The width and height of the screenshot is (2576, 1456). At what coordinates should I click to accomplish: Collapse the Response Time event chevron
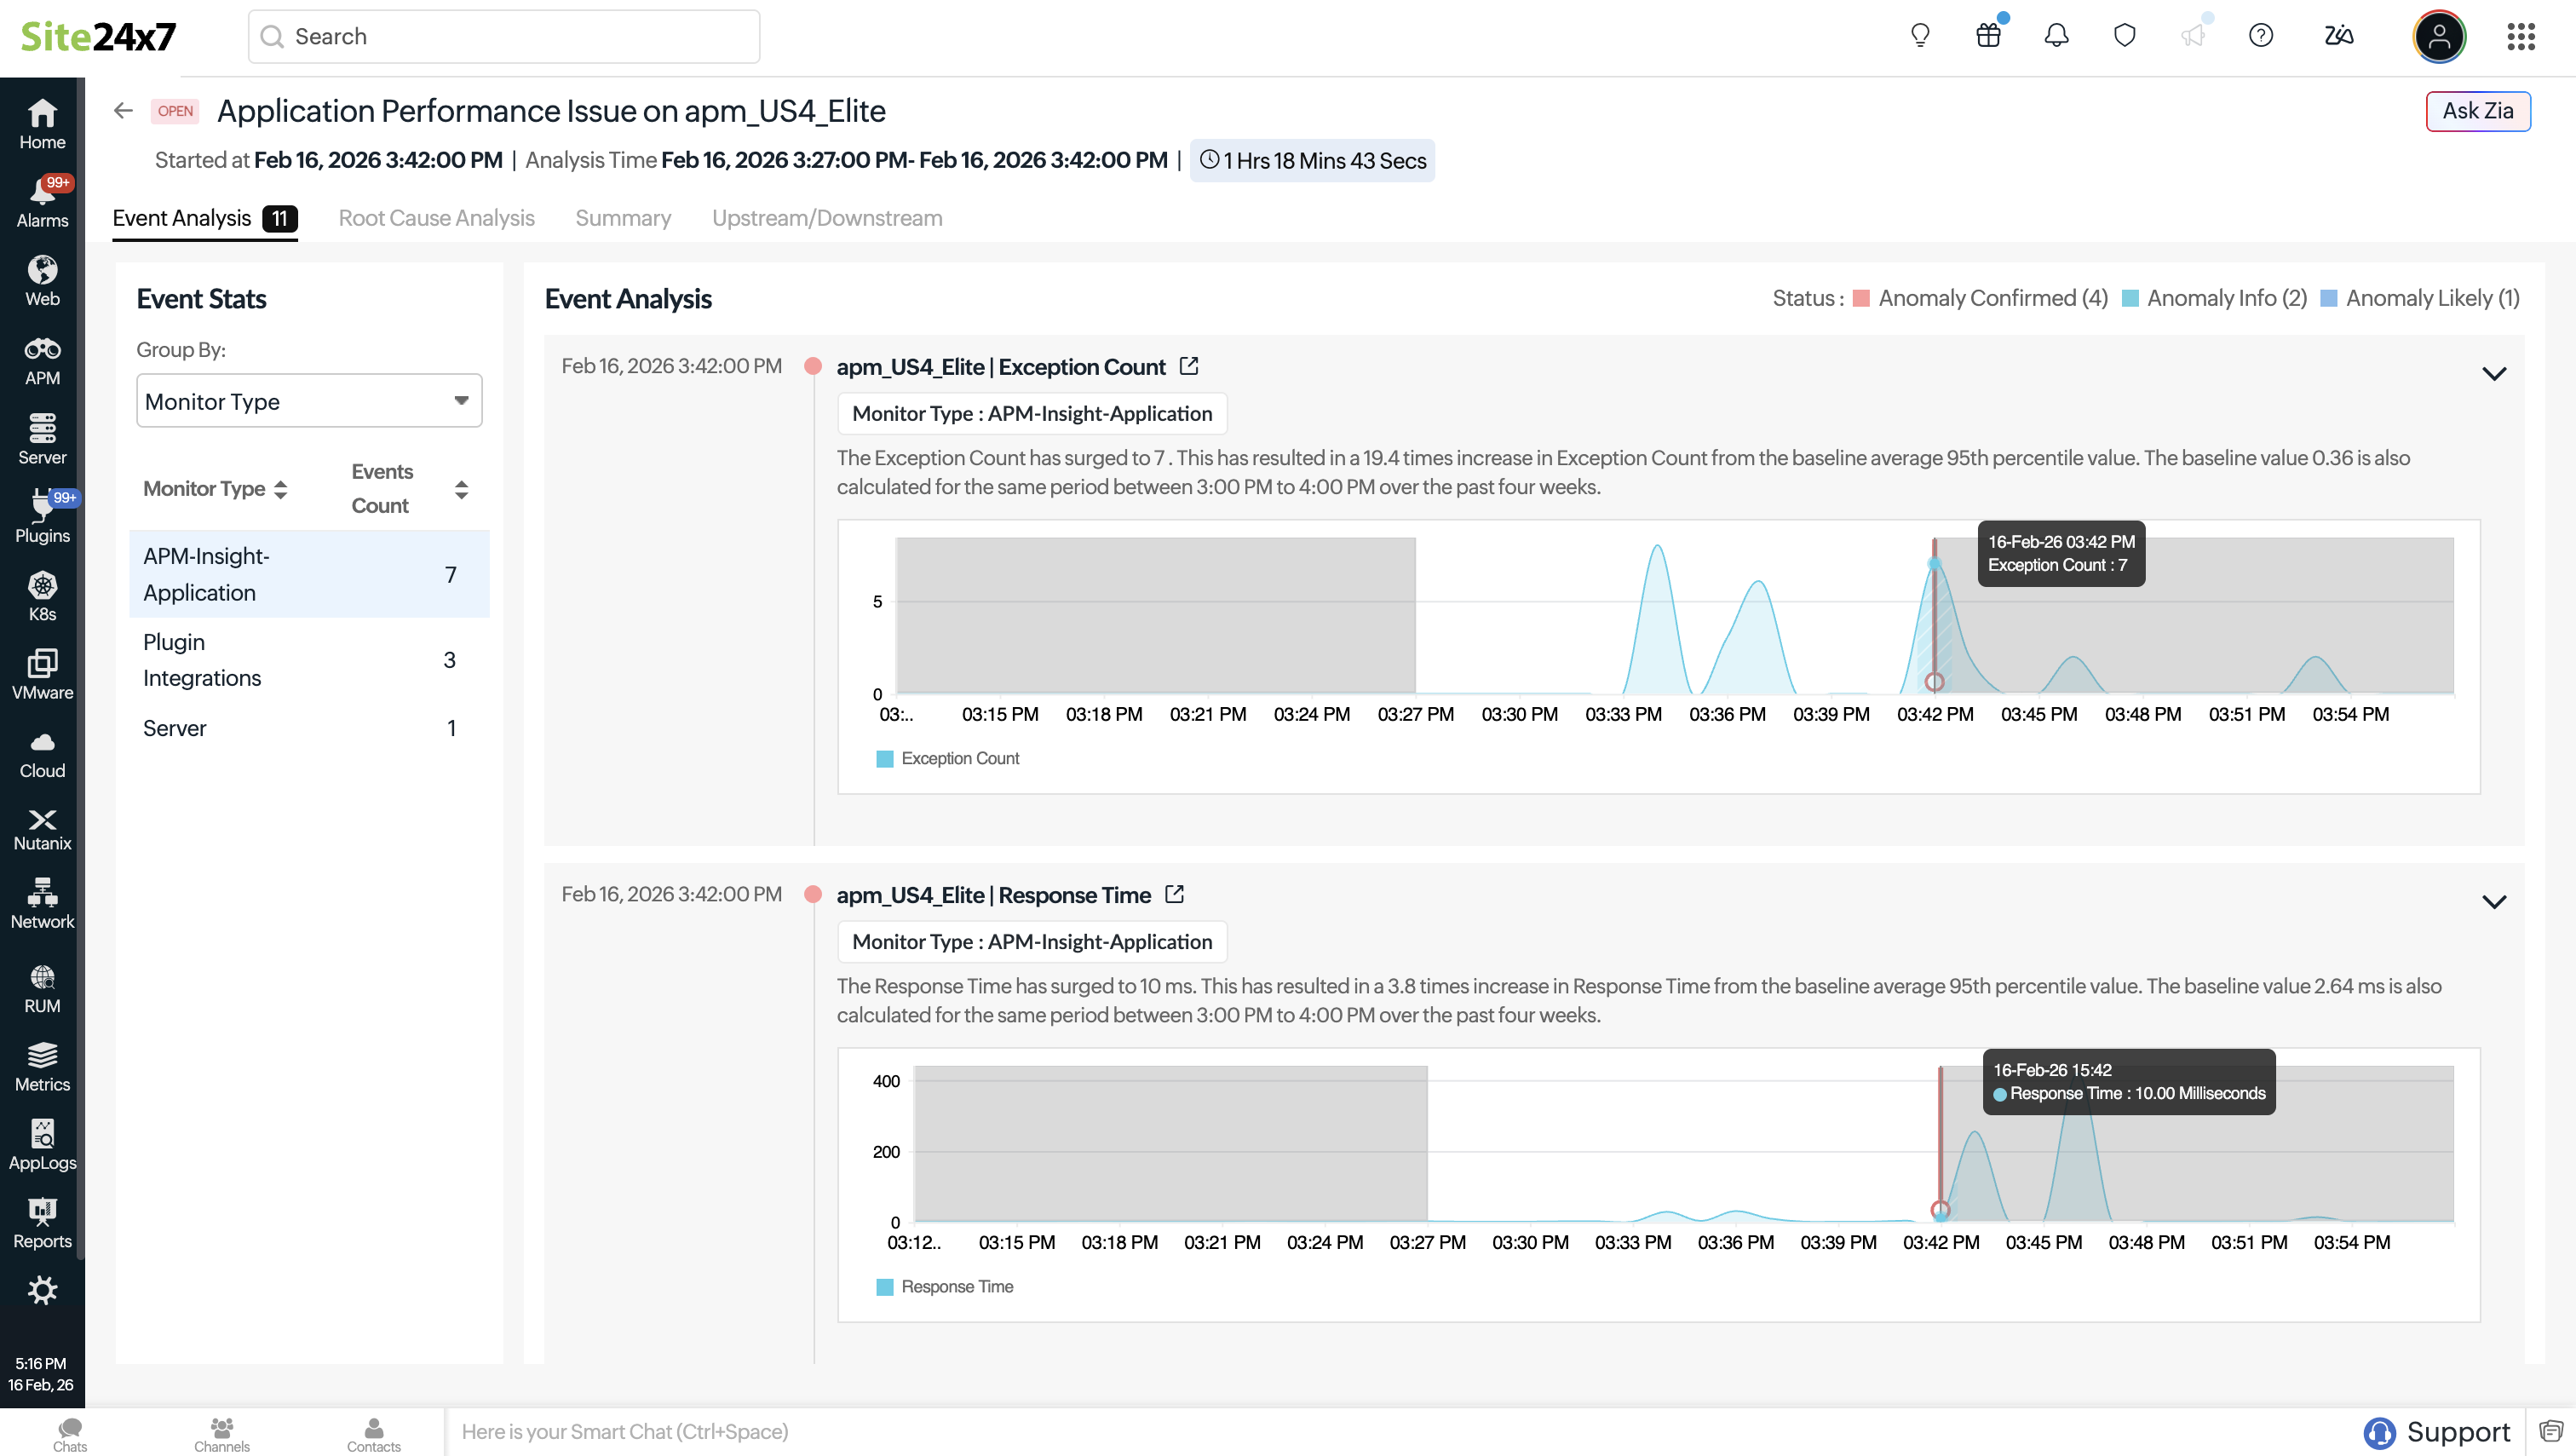pos(2494,902)
